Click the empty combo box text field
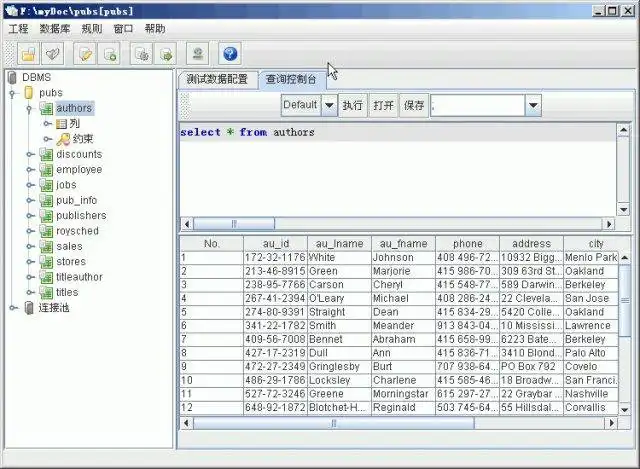Image resolution: width=640 pixels, height=469 pixels. [478, 105]
